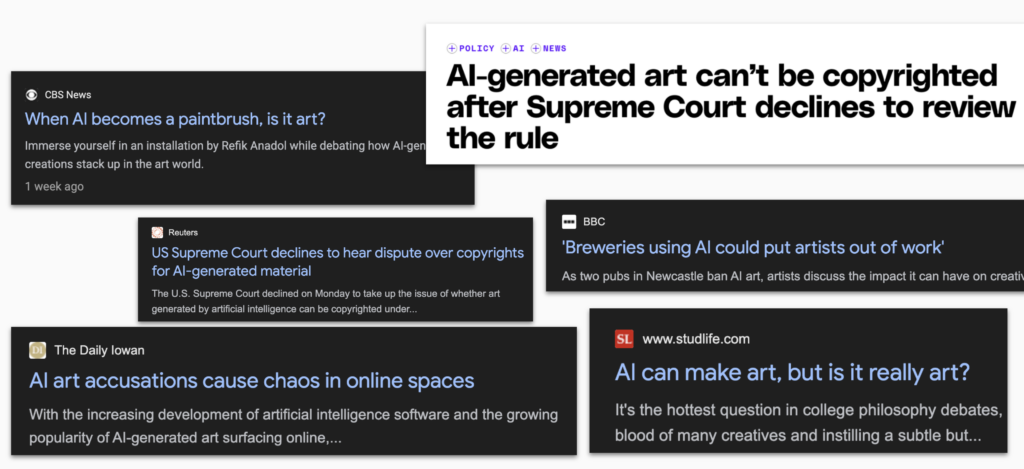
Task: Click the red SL studlife logo
Action: pyautogui.click(x=624, y=339)
